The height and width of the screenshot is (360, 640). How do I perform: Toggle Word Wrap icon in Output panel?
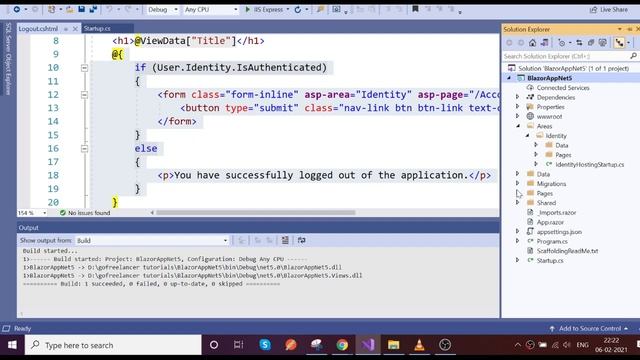tap(301, 240)
